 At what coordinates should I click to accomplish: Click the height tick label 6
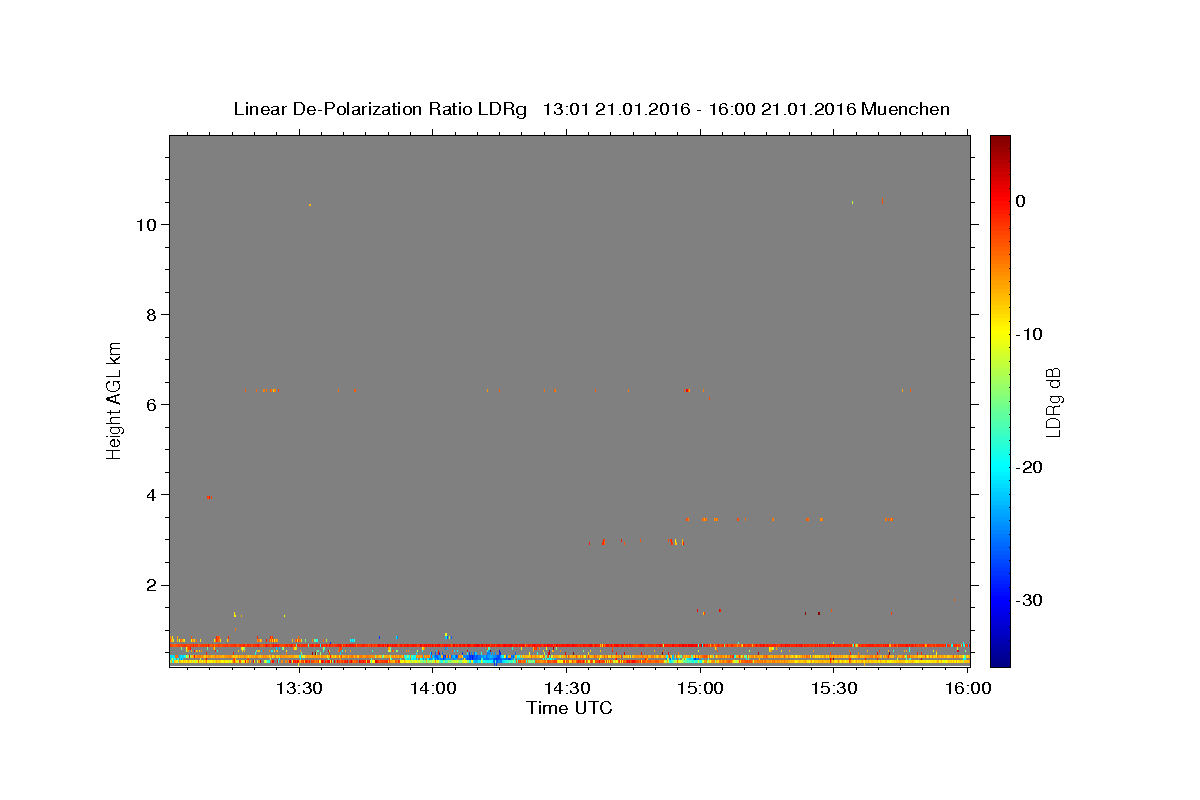coord(151,404)
